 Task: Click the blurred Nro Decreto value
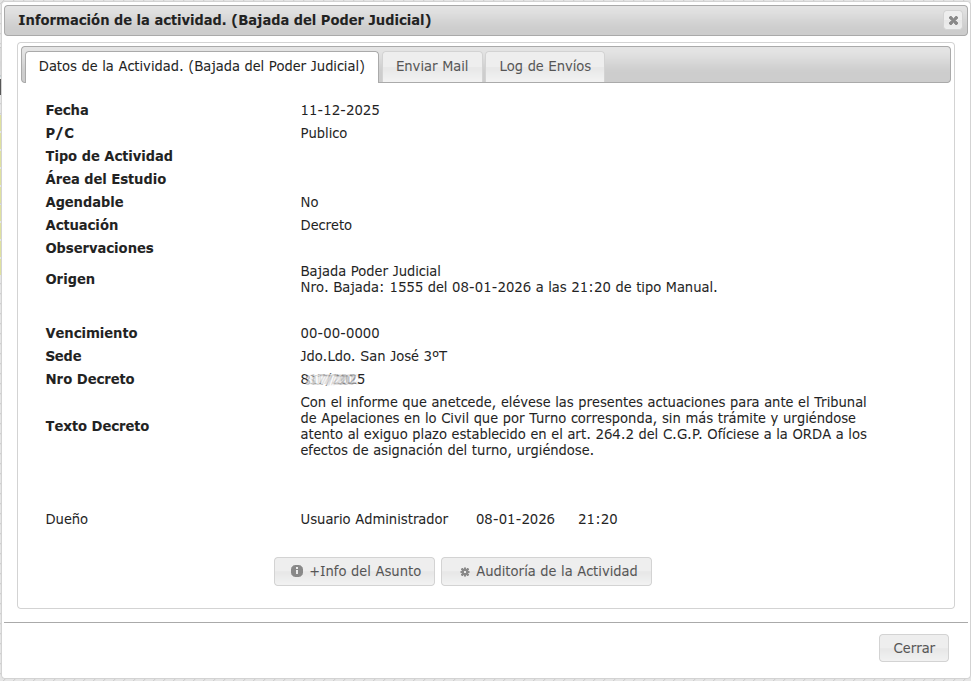(333, 380)
